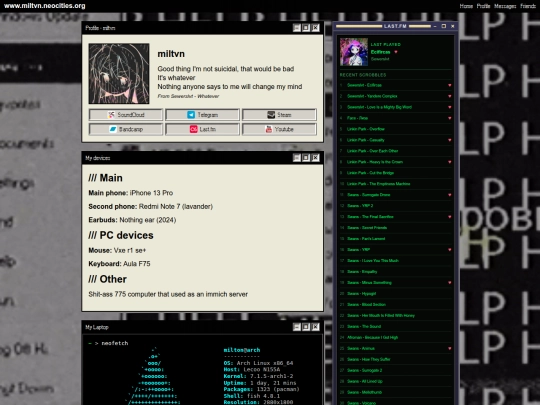Open the Youtube channel button
The height and width of the screenshot is (405, 540).
(279, 129)
